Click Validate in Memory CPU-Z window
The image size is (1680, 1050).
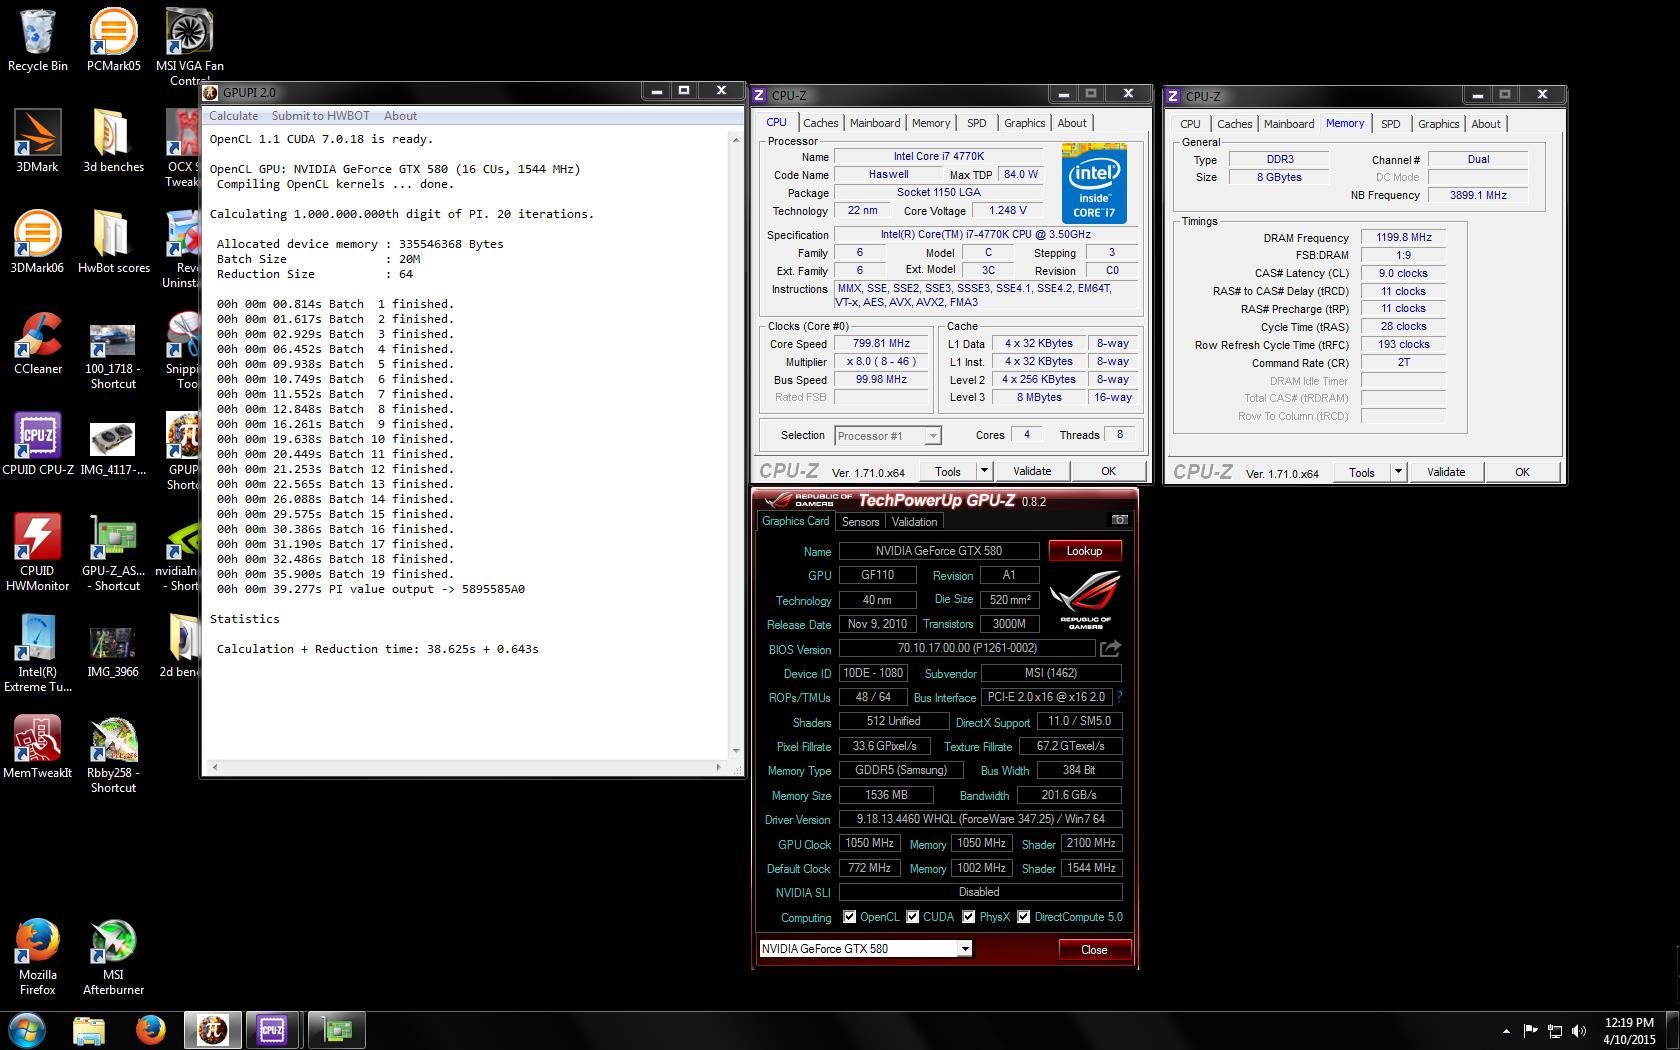point(1446,472)
